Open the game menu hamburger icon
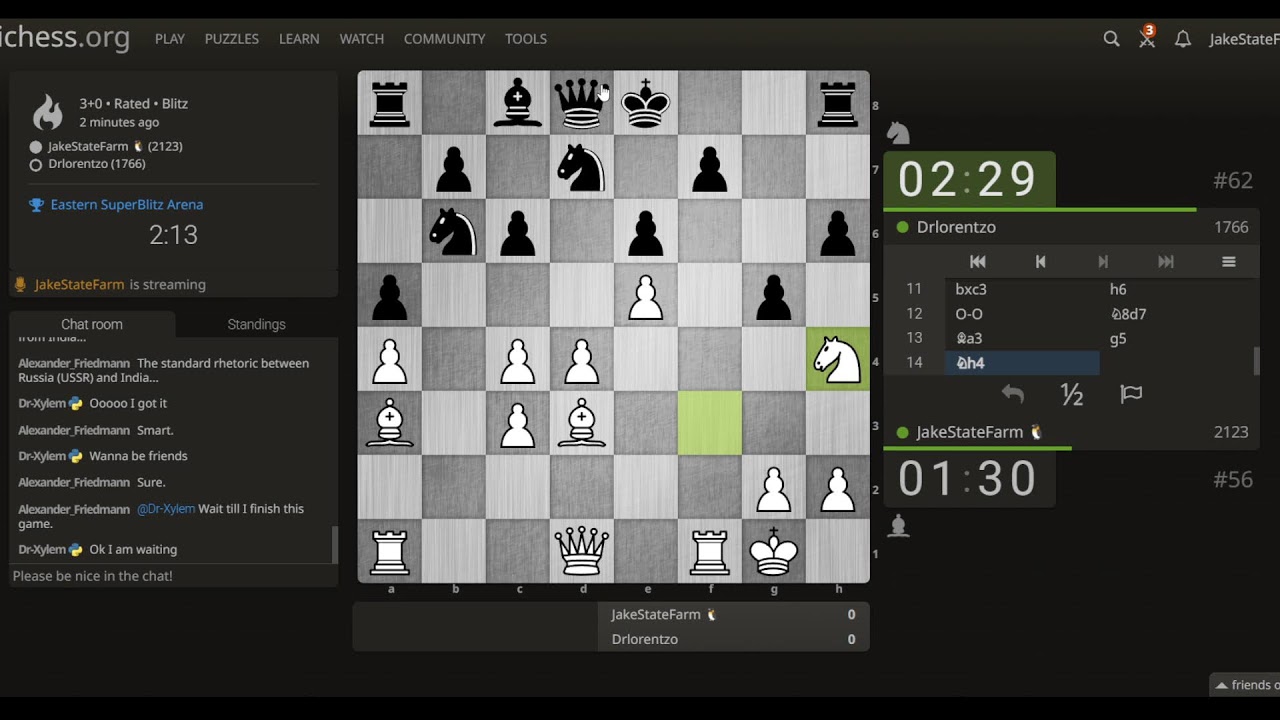Image resolution: width=1280 pixels, height=720 pixels. coord(1229,261)
